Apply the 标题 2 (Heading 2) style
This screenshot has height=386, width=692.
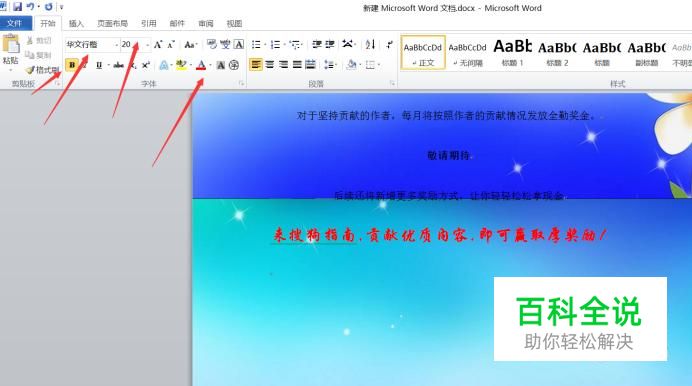tap(557, 52)
